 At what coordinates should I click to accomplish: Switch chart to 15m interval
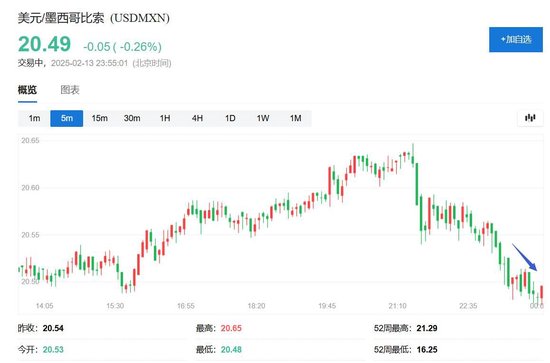click(x=100, y=118)
